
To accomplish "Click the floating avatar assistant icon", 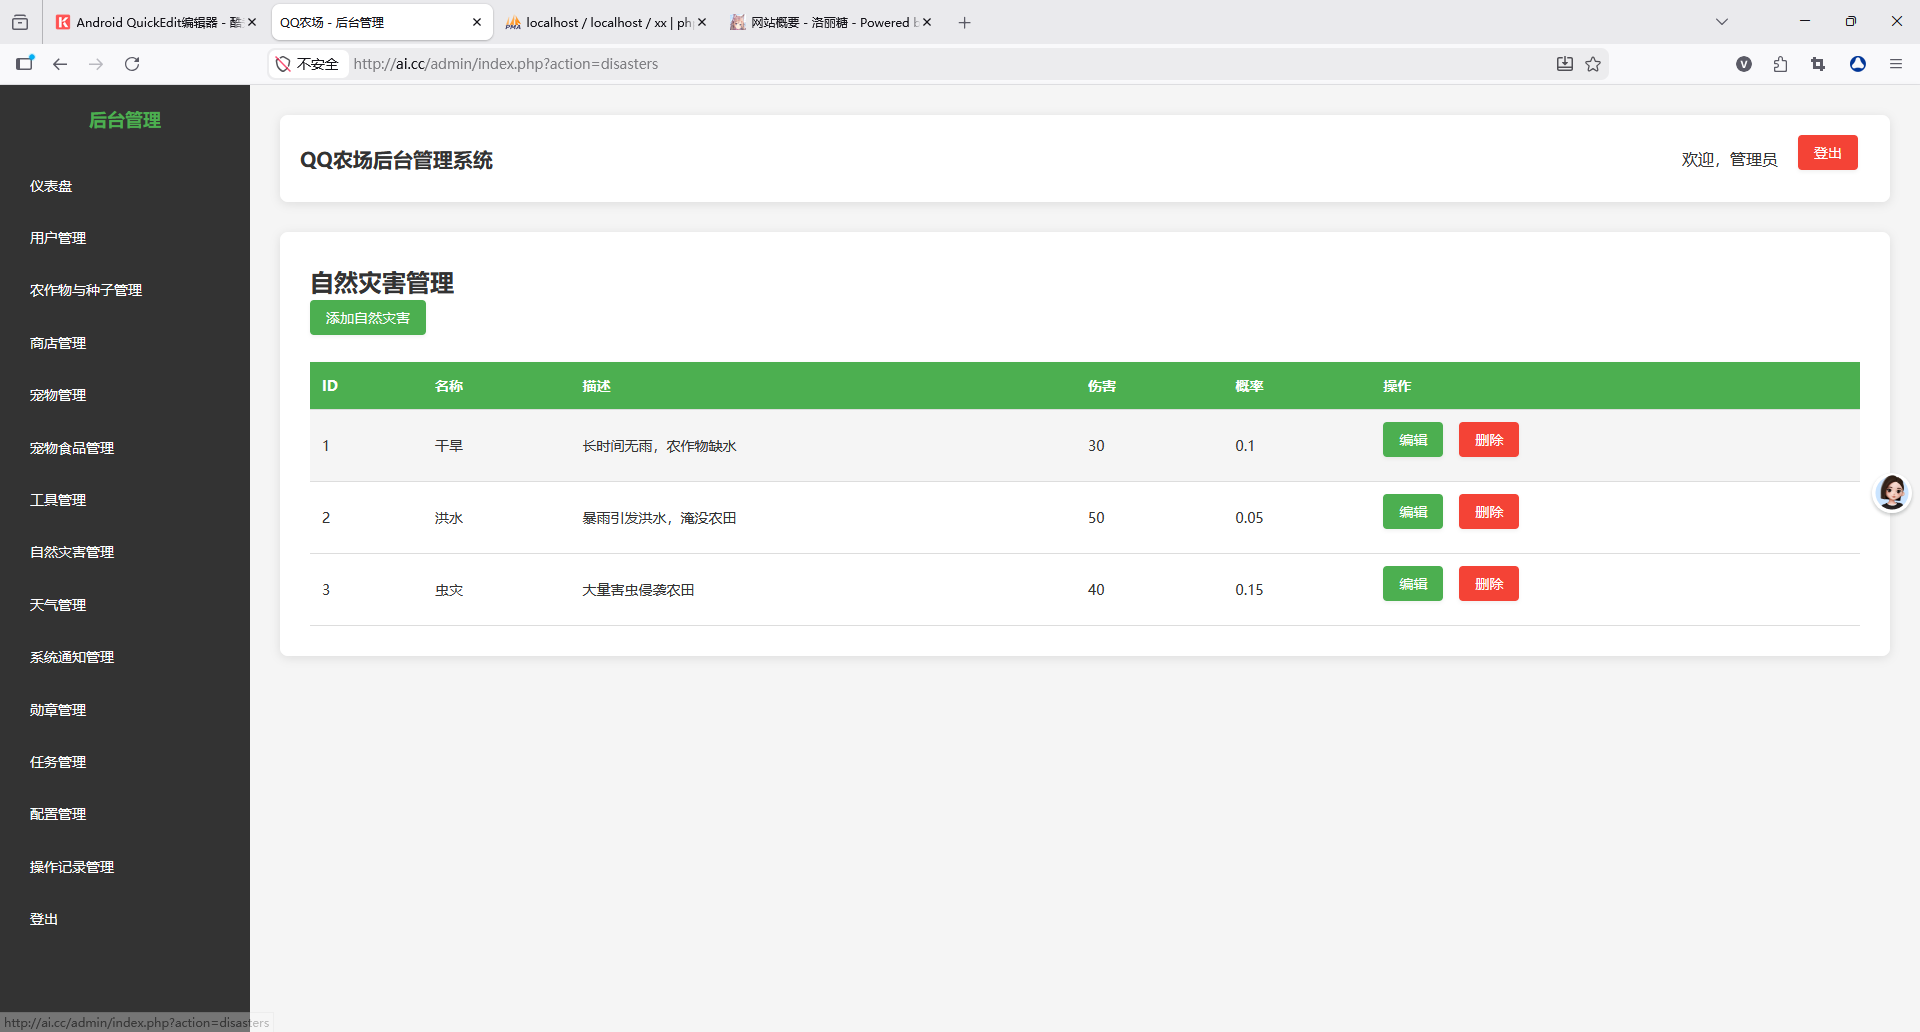I will pos(1891,492).
